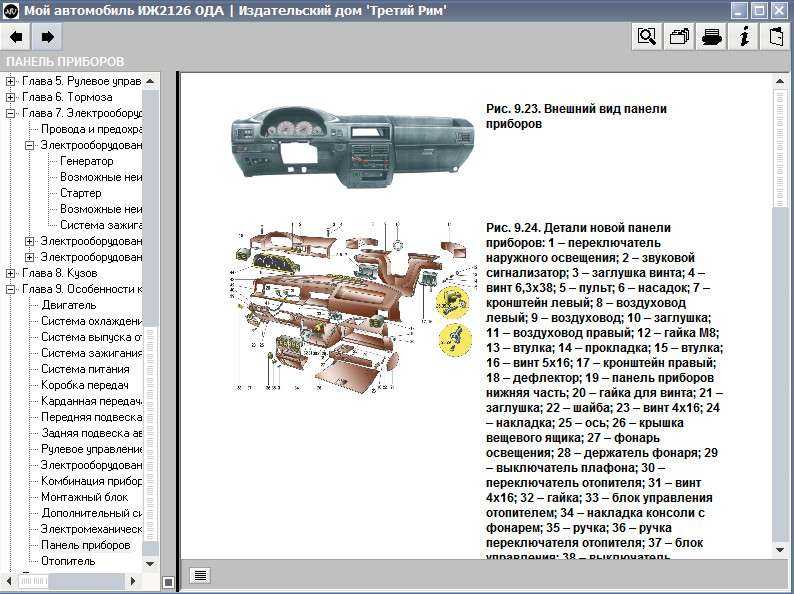Maximize the application window
The height and width of the screenshot is (594, 794).
[x=759, y=11]
